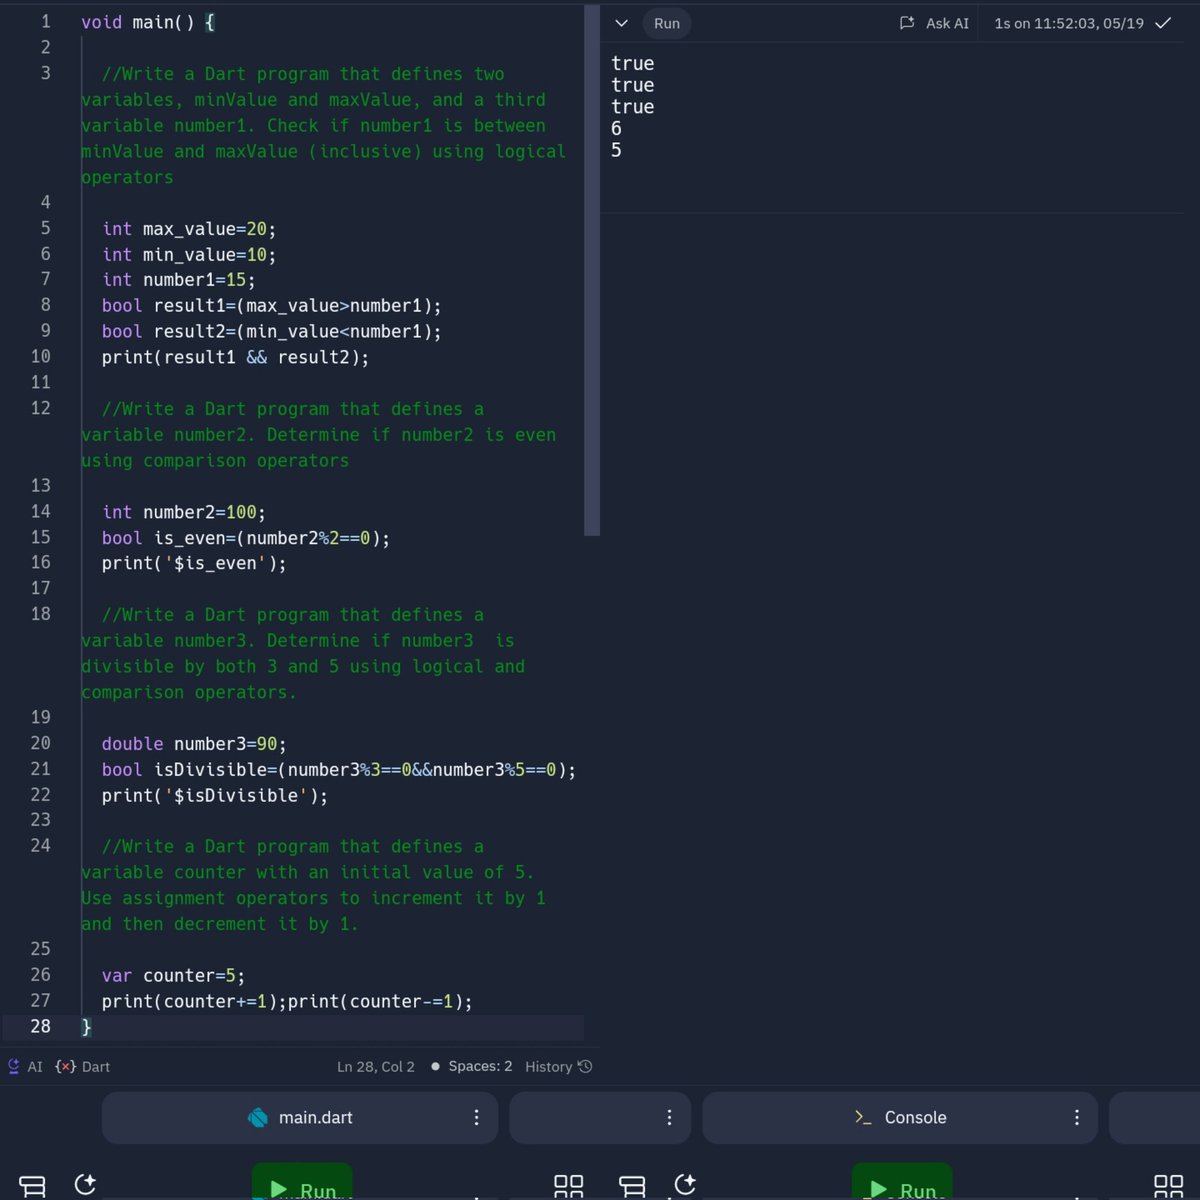Click the console output value 6
This screenshot has height=1200, width=1200.
[x=616, y=128]
